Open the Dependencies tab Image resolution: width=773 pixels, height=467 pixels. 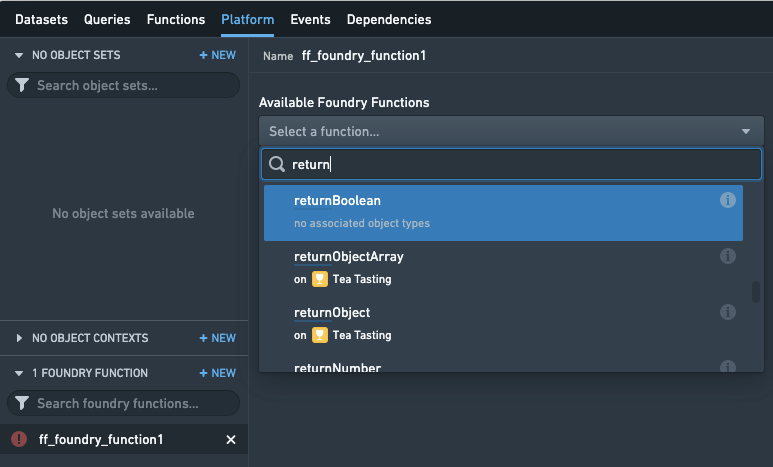tap(389, 19)
